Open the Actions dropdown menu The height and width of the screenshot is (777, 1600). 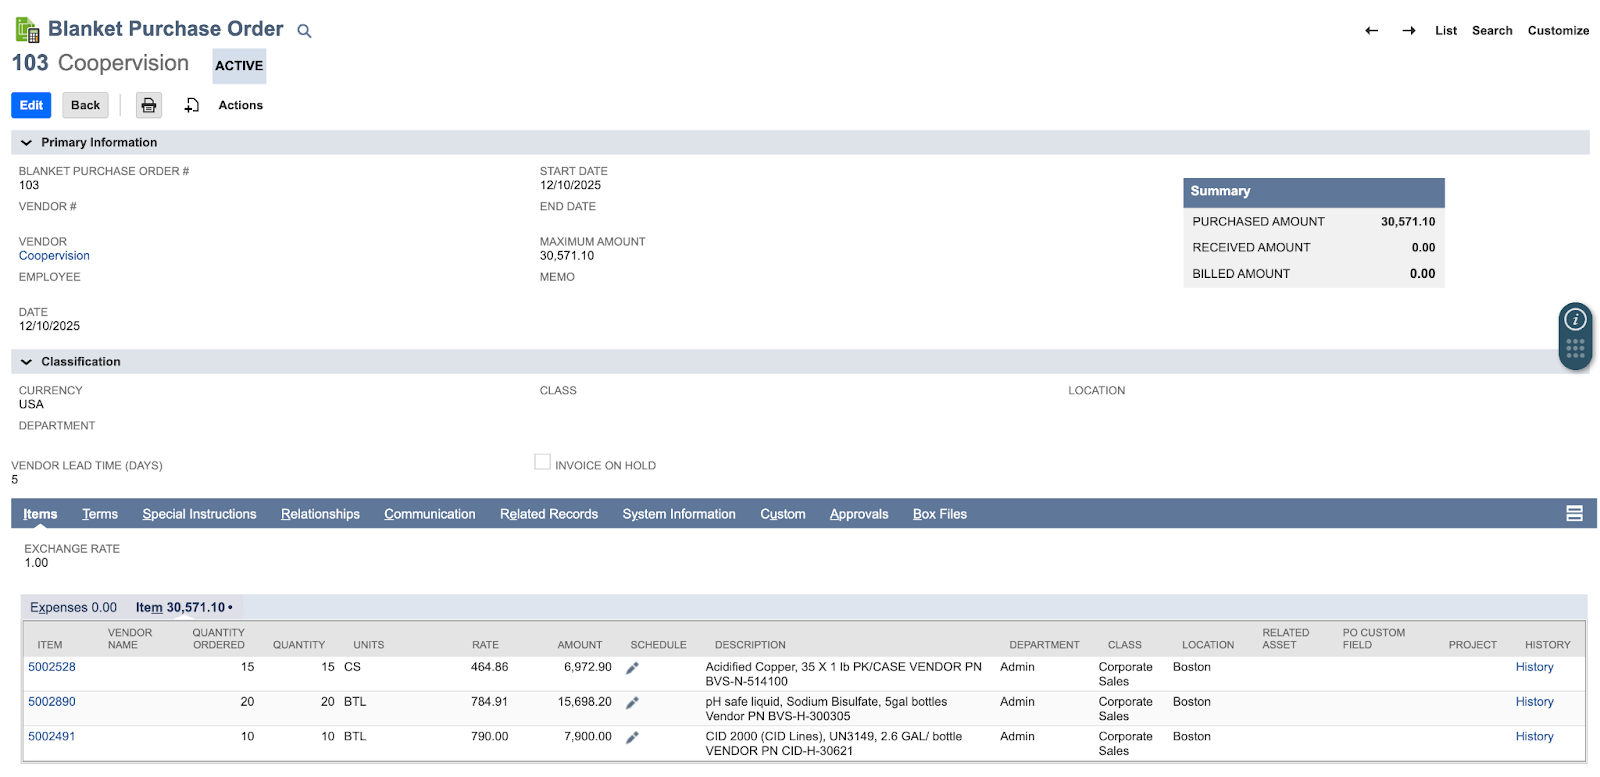pyautogui.click(x=240, y=105)
